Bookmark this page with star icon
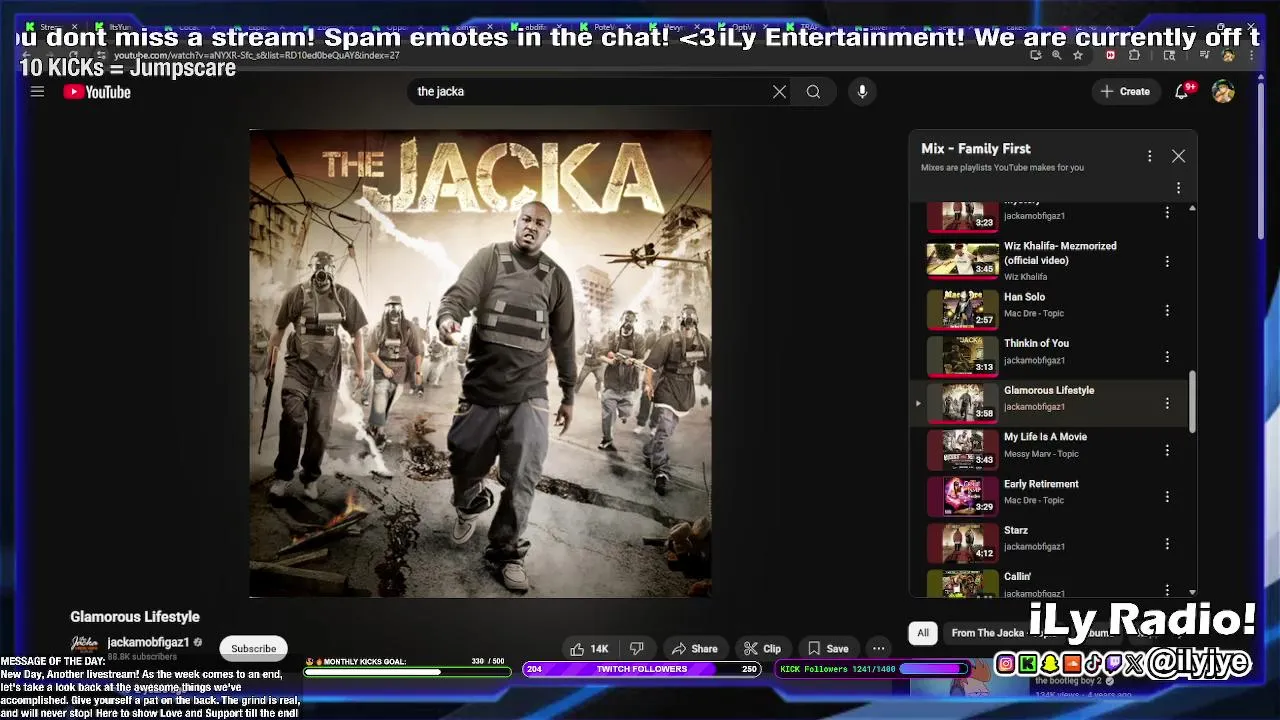The width and height of the screenshot is (1280, 720). coord(1077,55)
